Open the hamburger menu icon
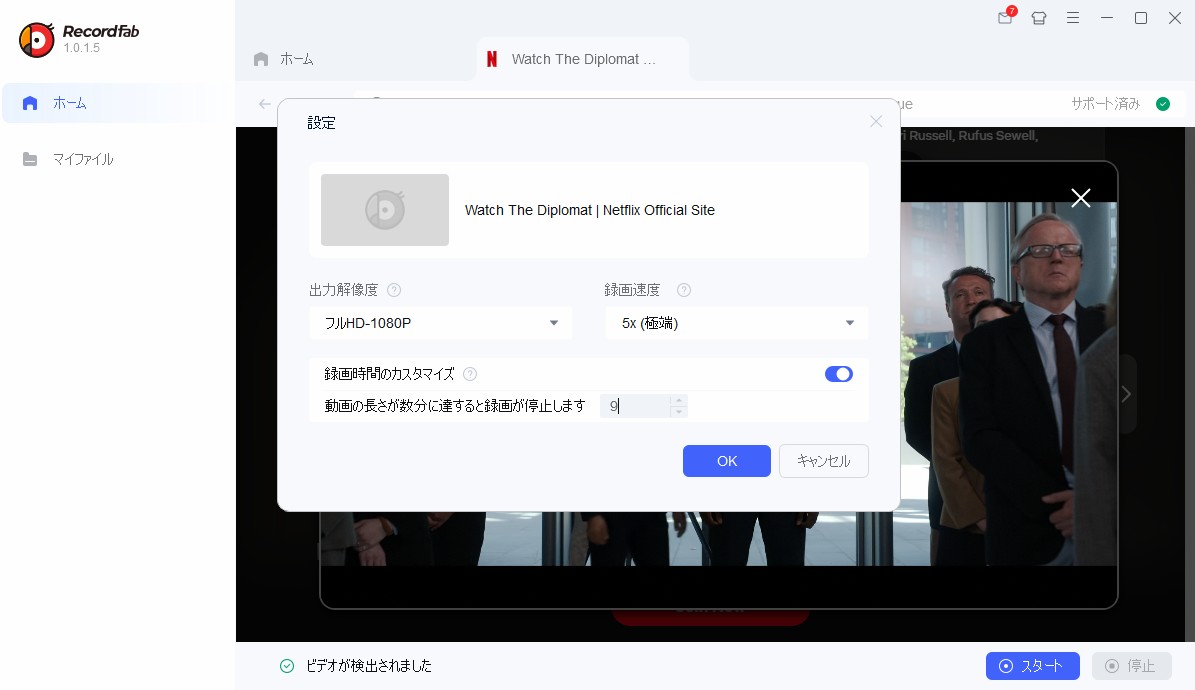The height and width of the screenshot is (690, 1195). click(1073, 18)
